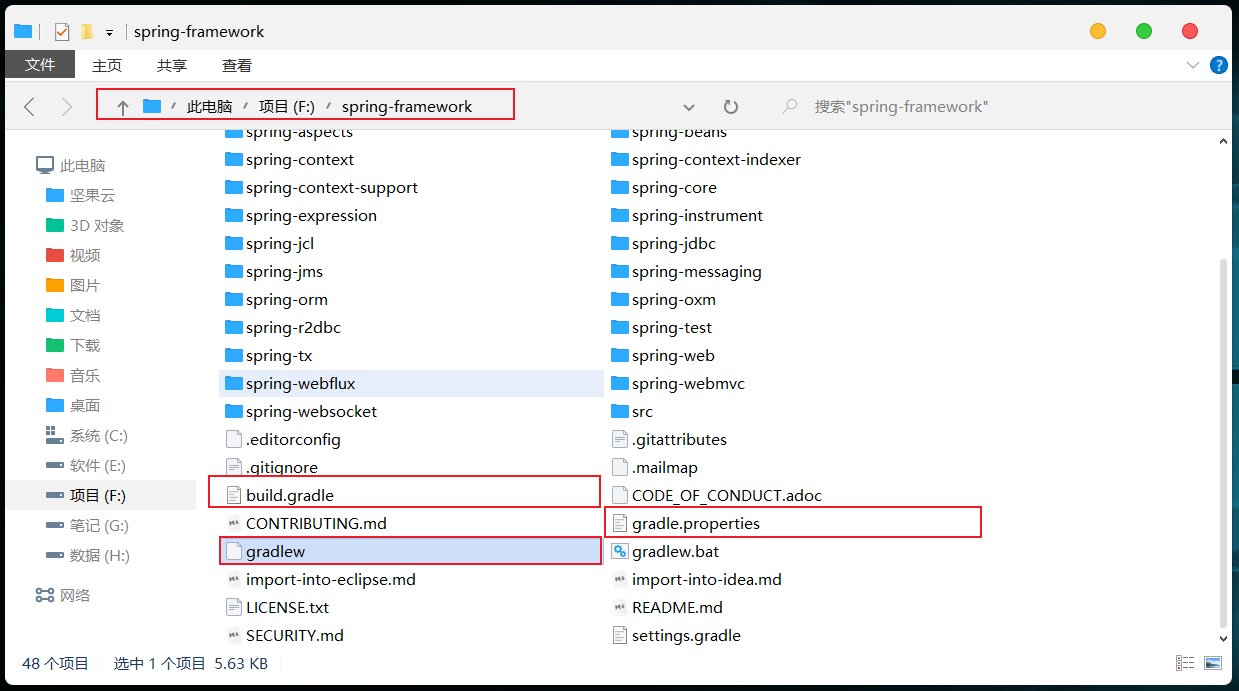Select 图片 folder in the navigation pane

pos(85,285)
